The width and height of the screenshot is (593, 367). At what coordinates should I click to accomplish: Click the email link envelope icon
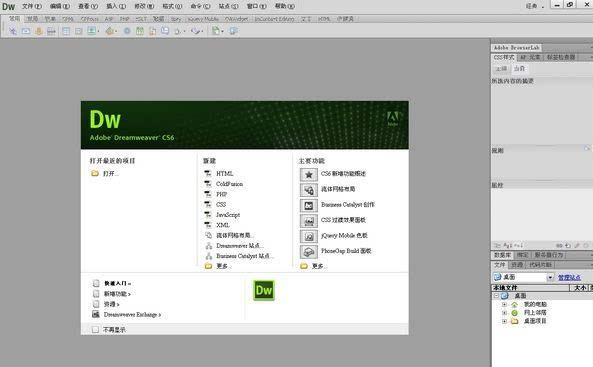pyautogui.click(x=26, y=31)
